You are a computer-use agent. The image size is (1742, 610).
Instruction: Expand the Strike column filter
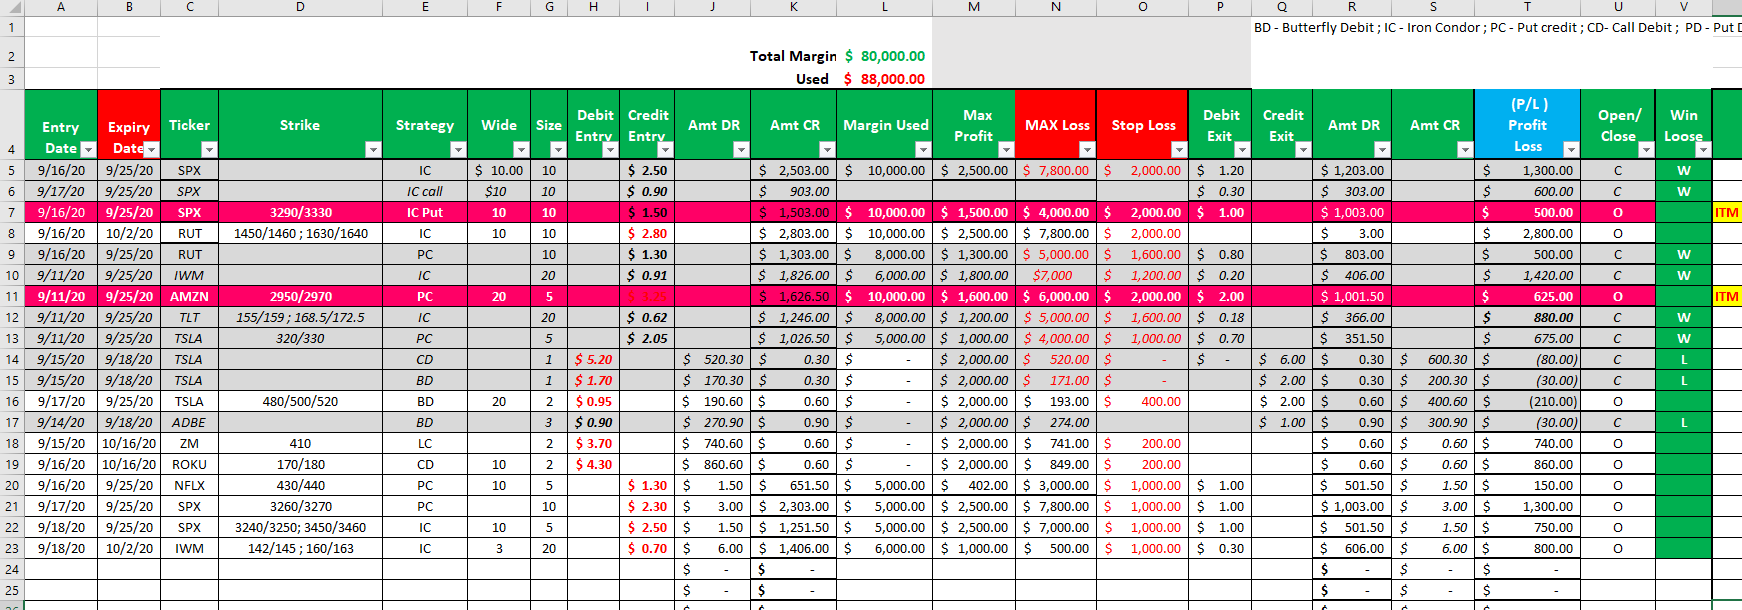click(x=372, y=149)
